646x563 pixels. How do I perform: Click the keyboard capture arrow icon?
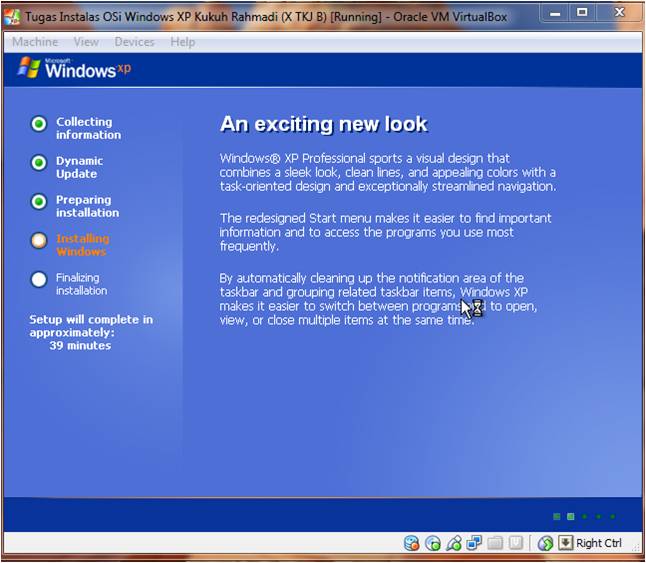(566, 543)
